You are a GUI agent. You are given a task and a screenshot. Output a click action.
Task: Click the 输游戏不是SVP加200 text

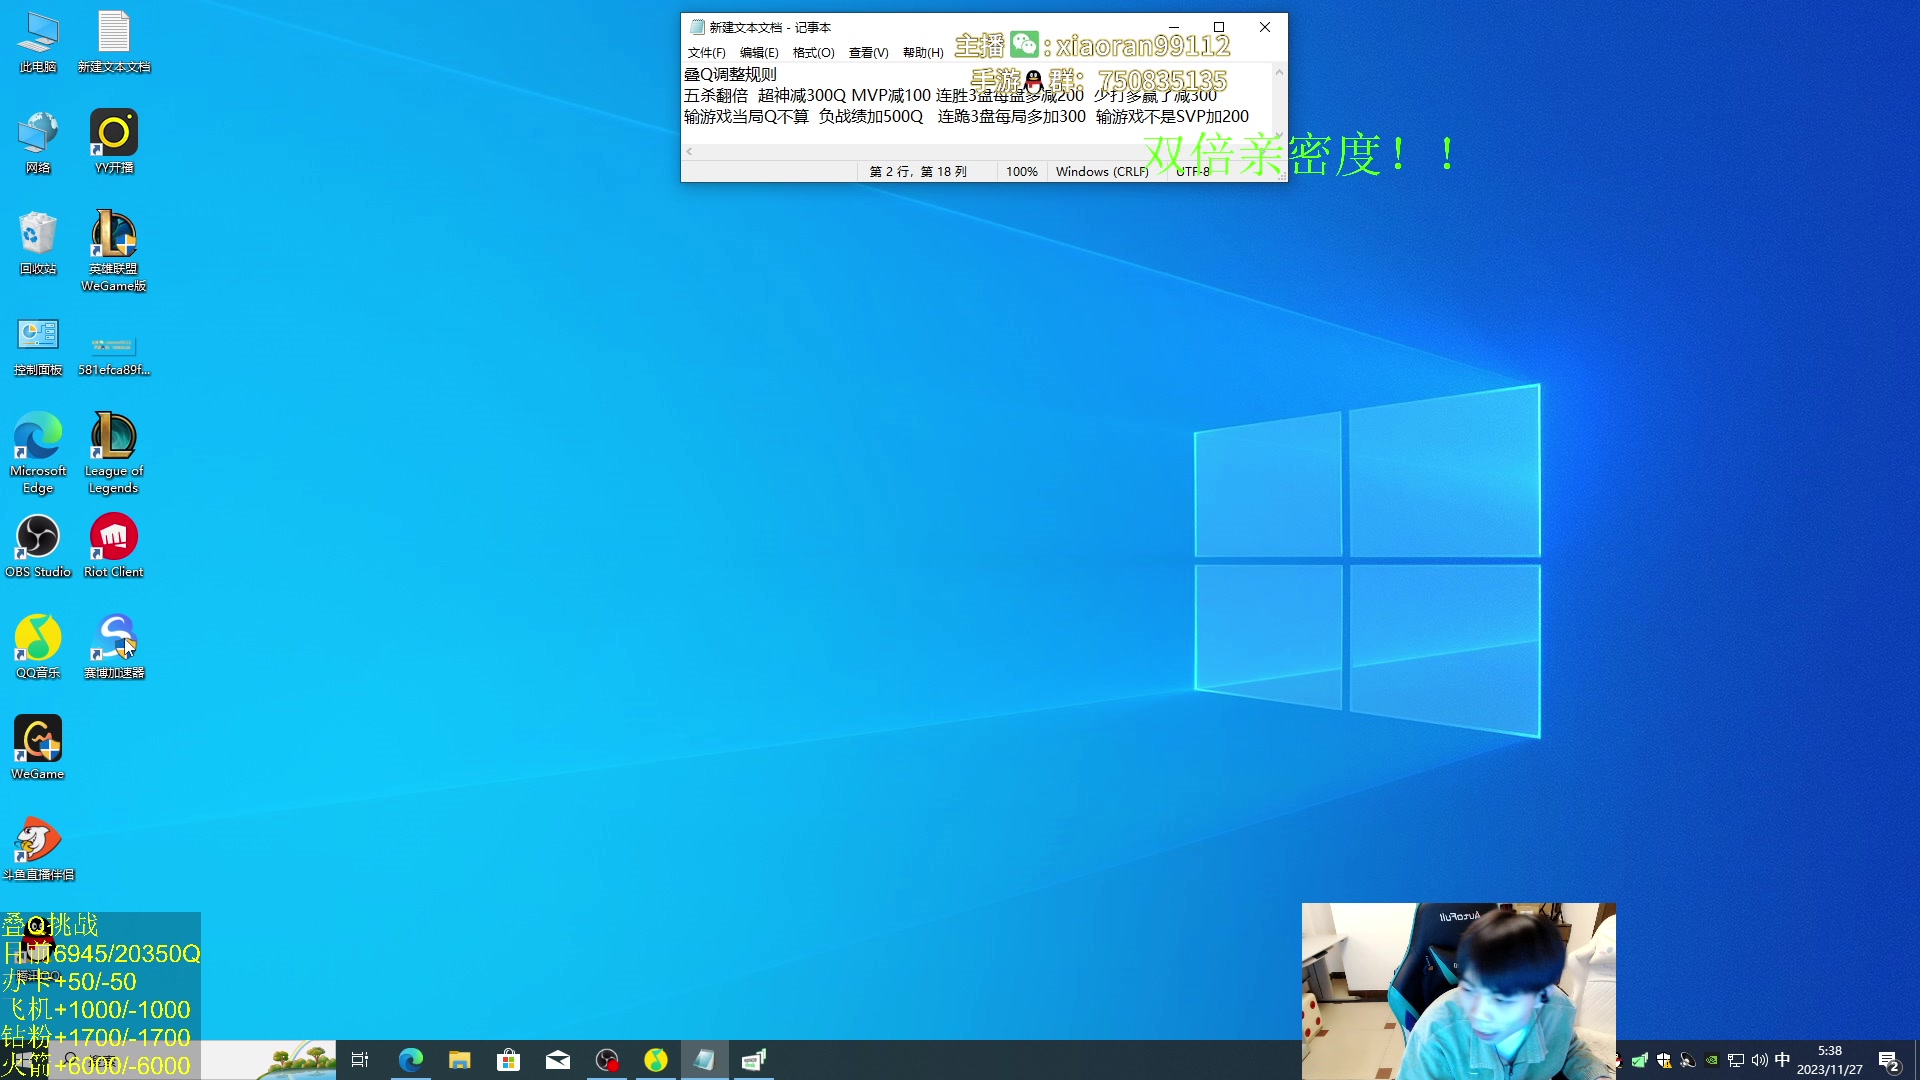[x=1172, y=117]
